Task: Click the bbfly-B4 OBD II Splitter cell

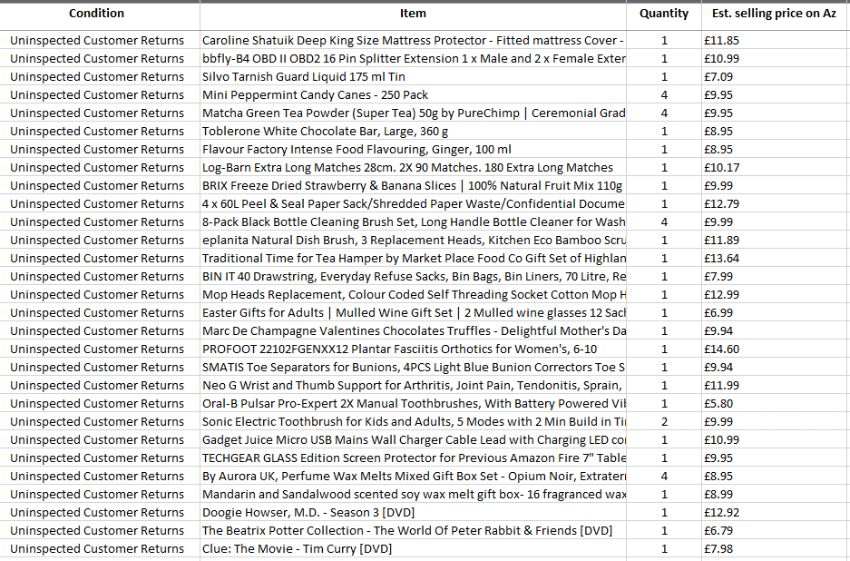Action: (413, 59)
